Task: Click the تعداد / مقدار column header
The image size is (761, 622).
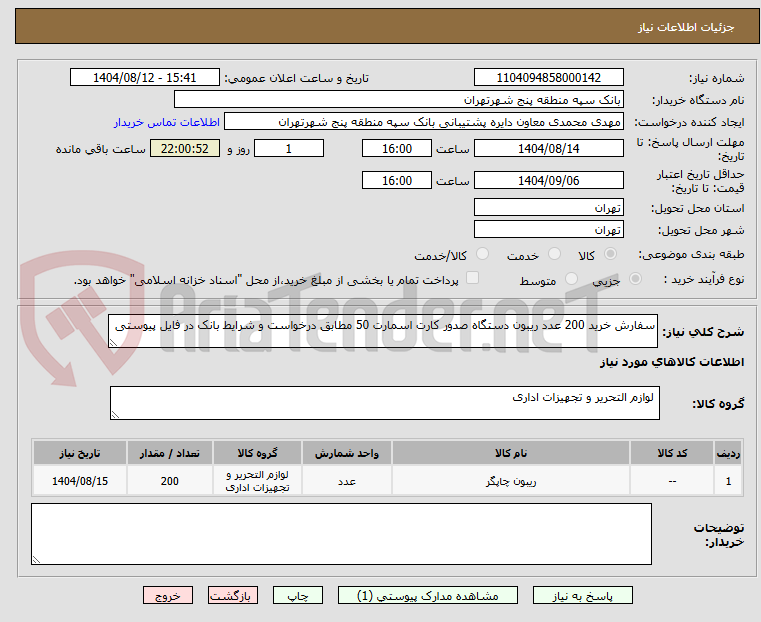Action: point(170,453)
